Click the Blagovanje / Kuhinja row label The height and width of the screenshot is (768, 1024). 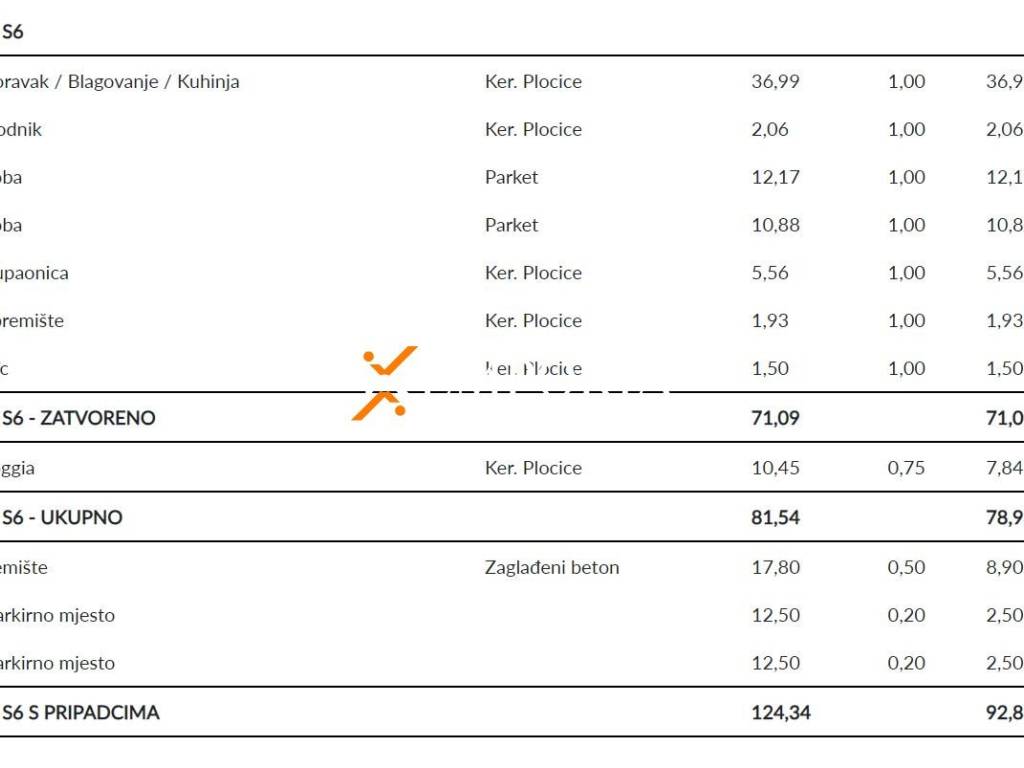pyautogui.click(x=120, y=81)
